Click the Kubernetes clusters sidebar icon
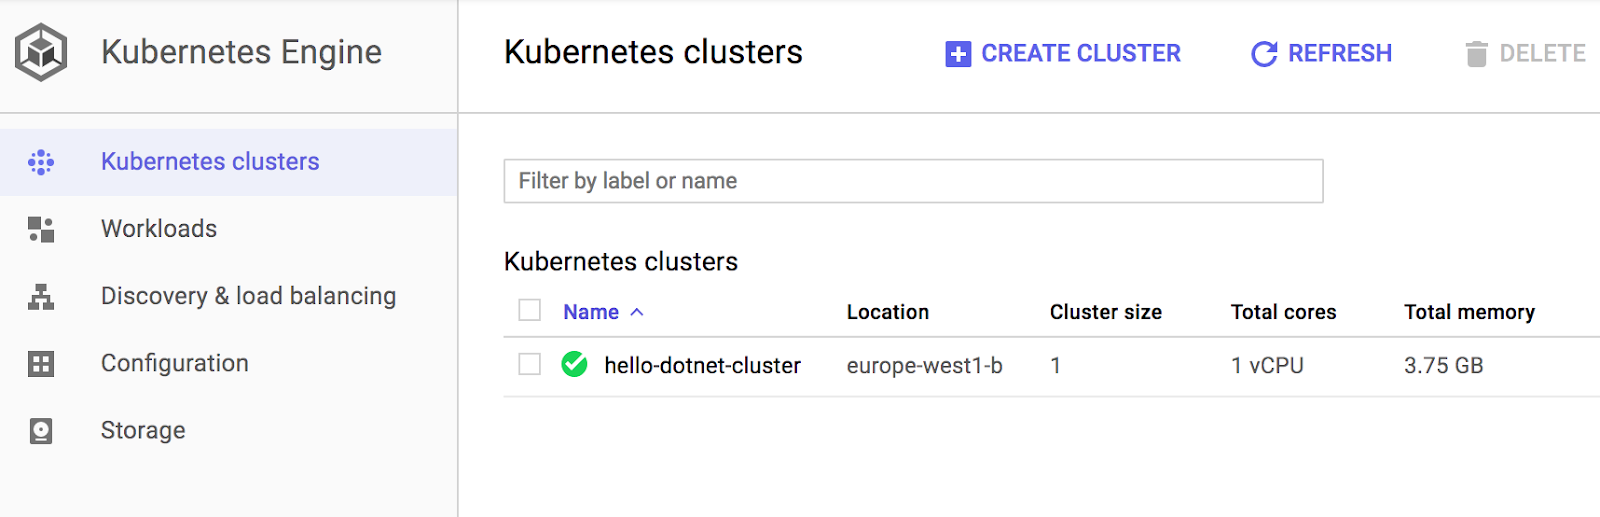The image size is (1600, 517). (x=41, y=162)
